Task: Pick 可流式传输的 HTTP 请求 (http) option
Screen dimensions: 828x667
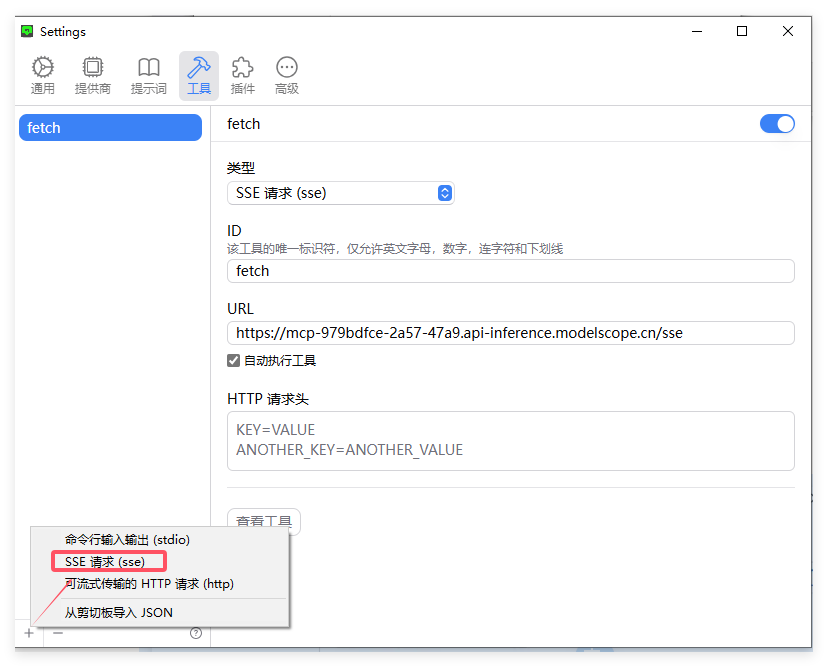Action: pos(149,583)
